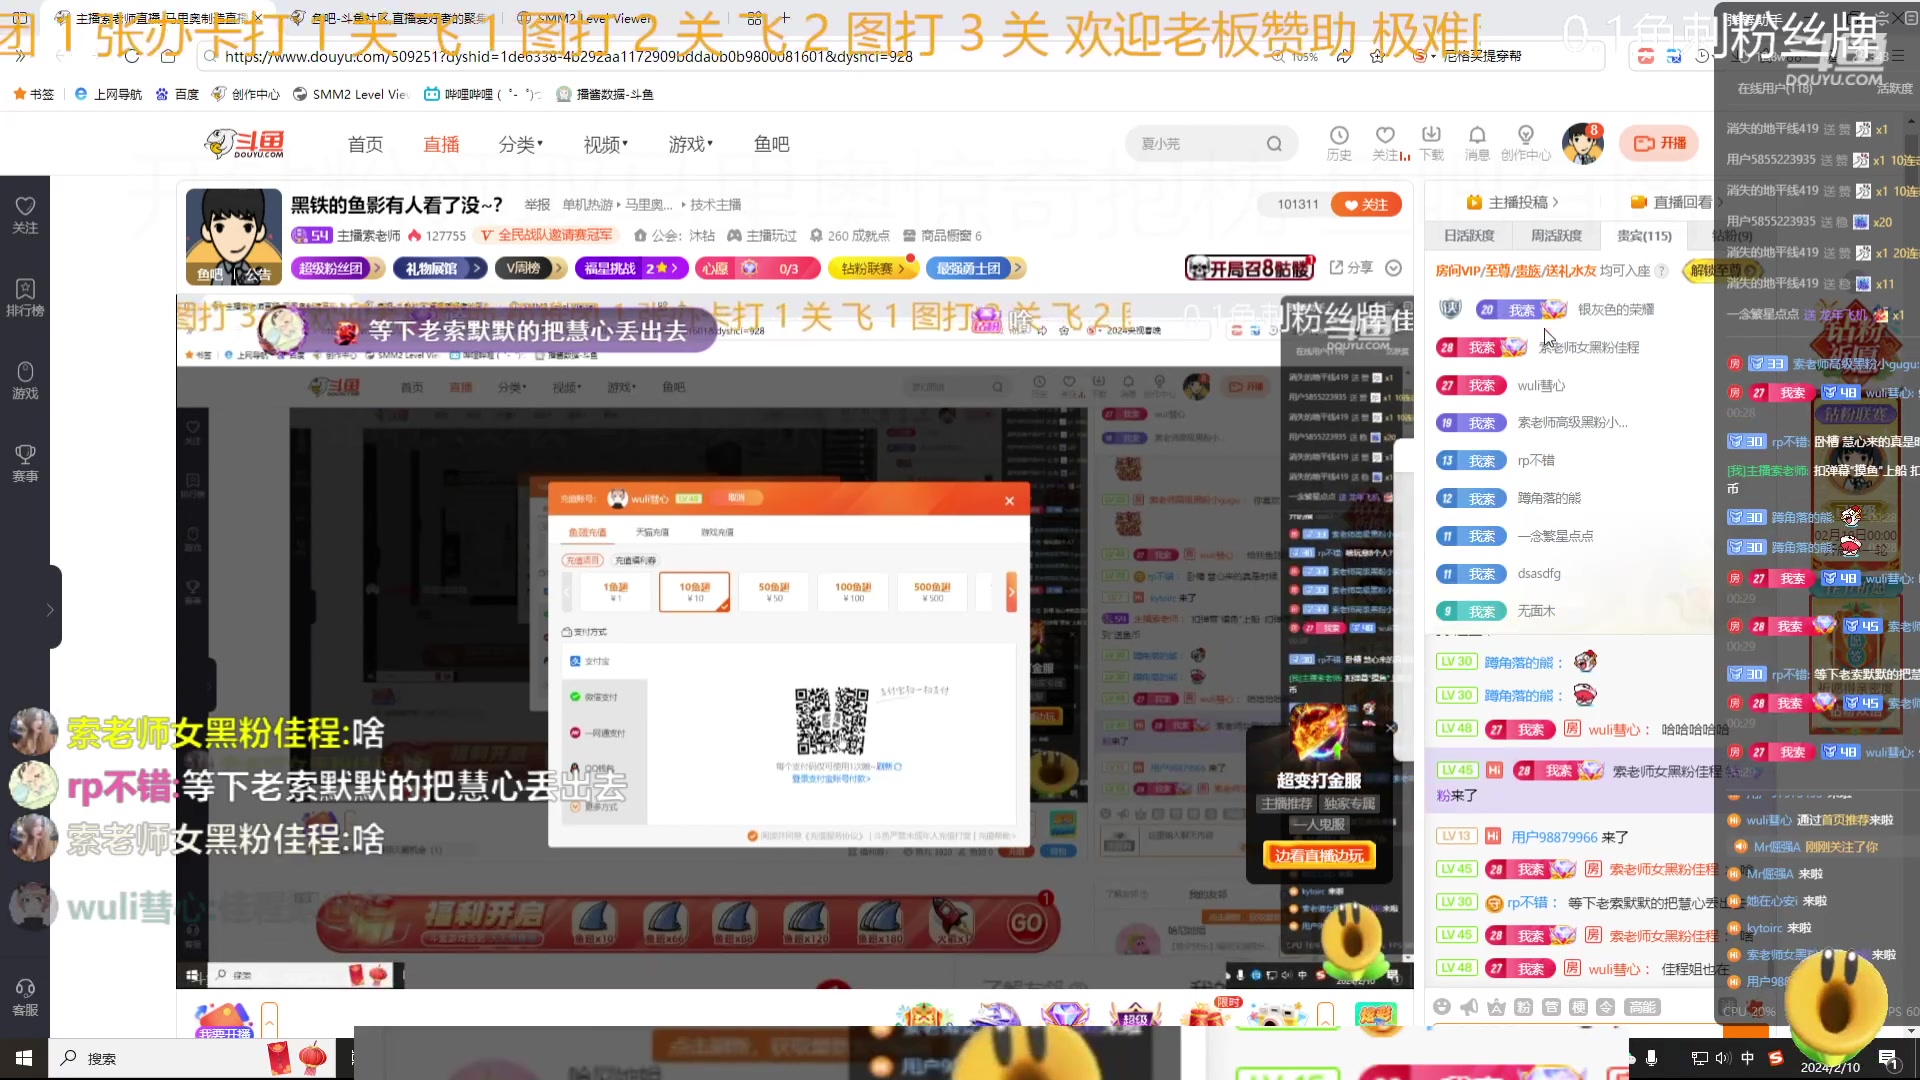Viewport: 1920px width, 1080px height.
Task: Close the recharge dialog in the stream
Action: coord(1009,501)
